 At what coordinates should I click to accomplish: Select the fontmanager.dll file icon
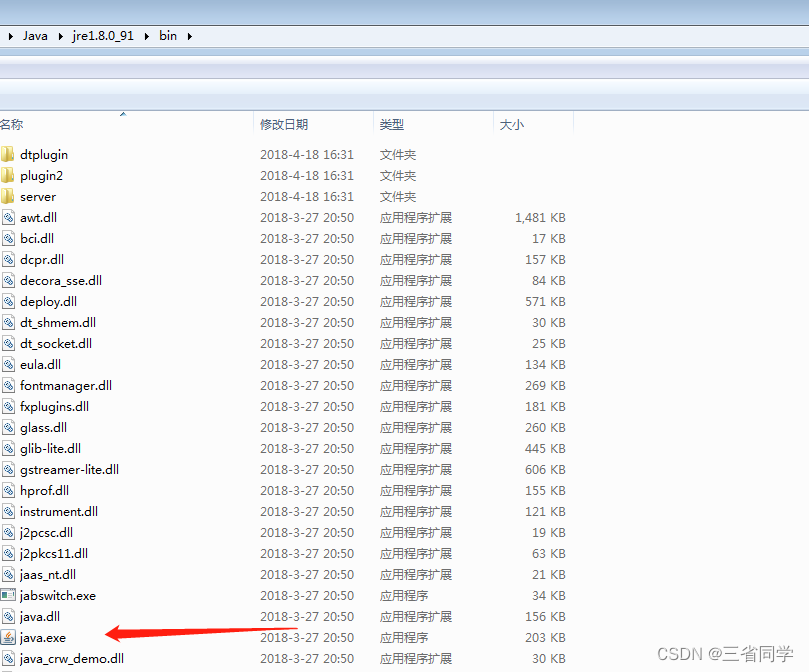coord(8,386)
